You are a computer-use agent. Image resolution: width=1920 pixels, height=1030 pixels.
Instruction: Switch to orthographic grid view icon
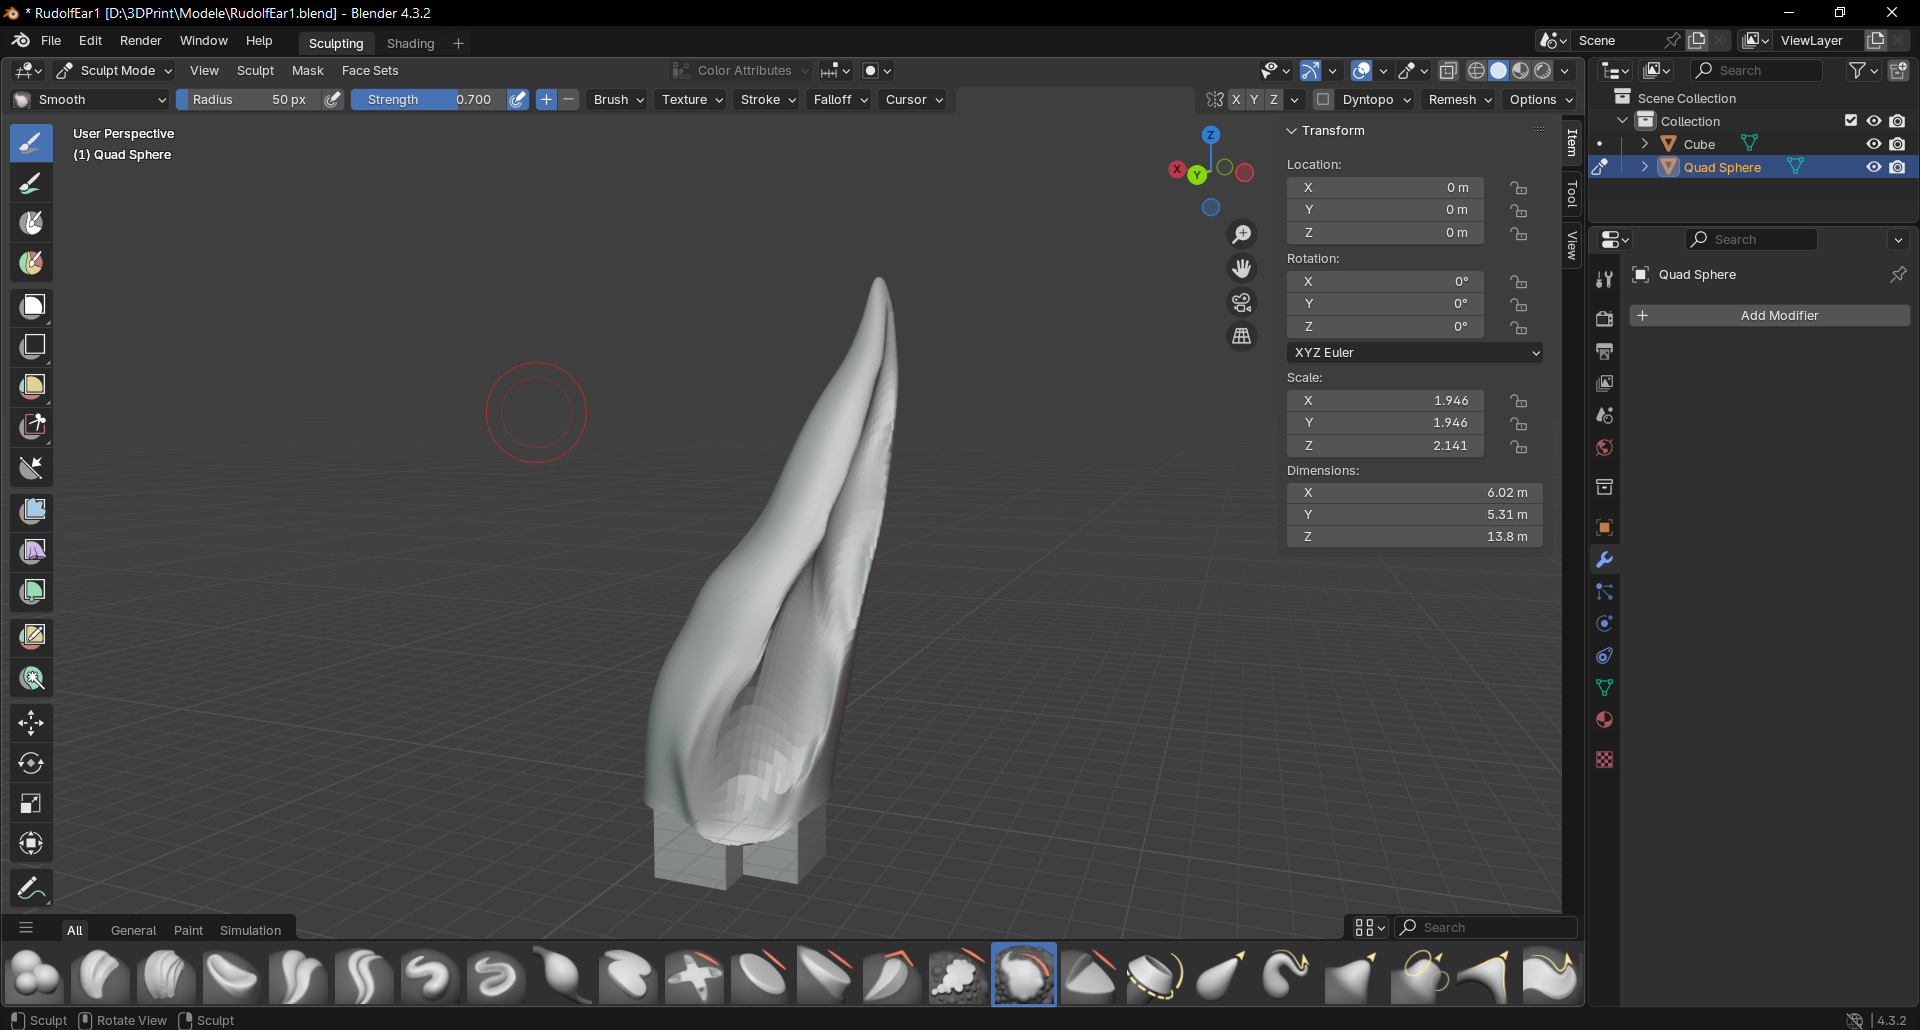pos(1242,336)
